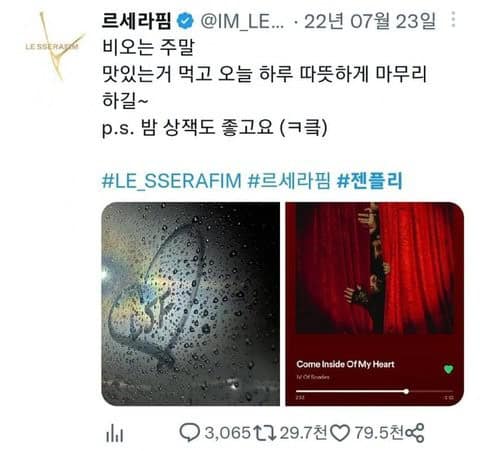Click the @IM_LE... account handle

(243, 21)
